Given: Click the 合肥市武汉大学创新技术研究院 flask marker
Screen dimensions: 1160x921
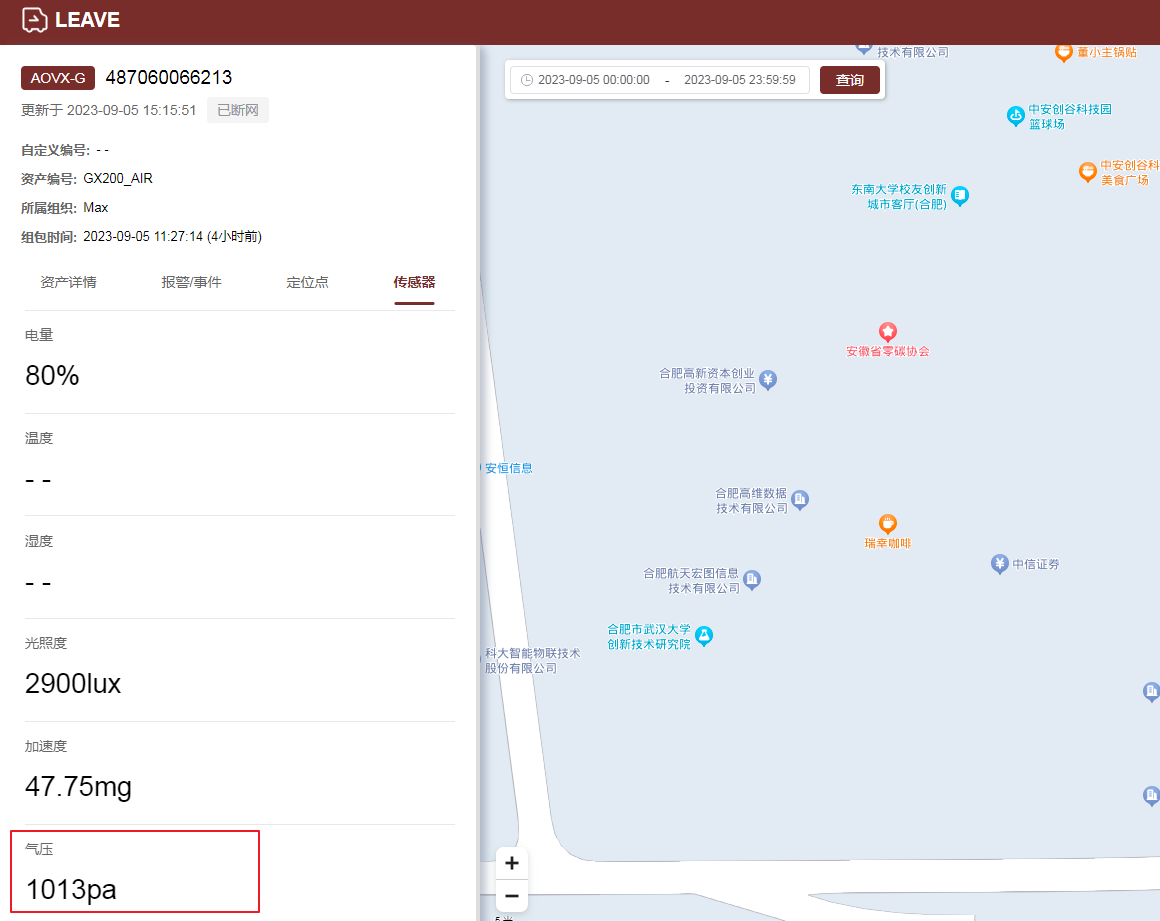Looking at the screenshot, I should (x=704, y=636).
